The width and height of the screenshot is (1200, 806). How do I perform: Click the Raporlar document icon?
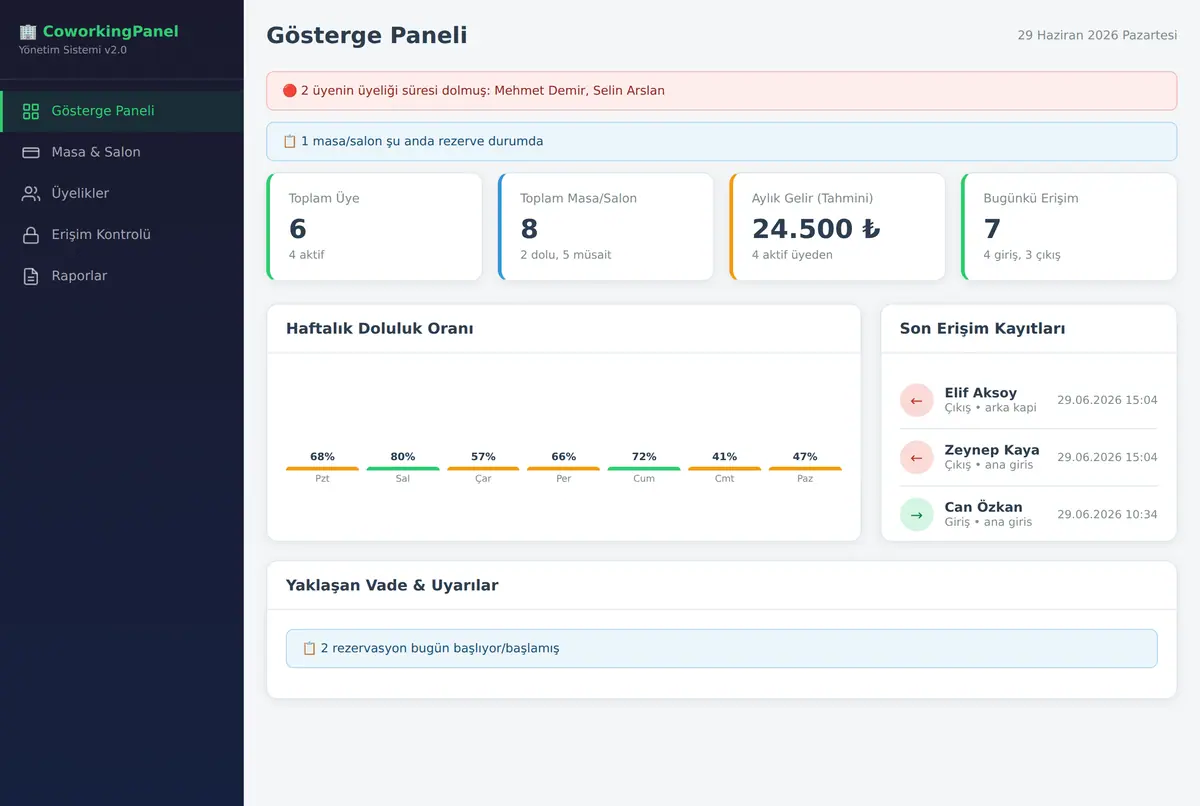[31, 276]
